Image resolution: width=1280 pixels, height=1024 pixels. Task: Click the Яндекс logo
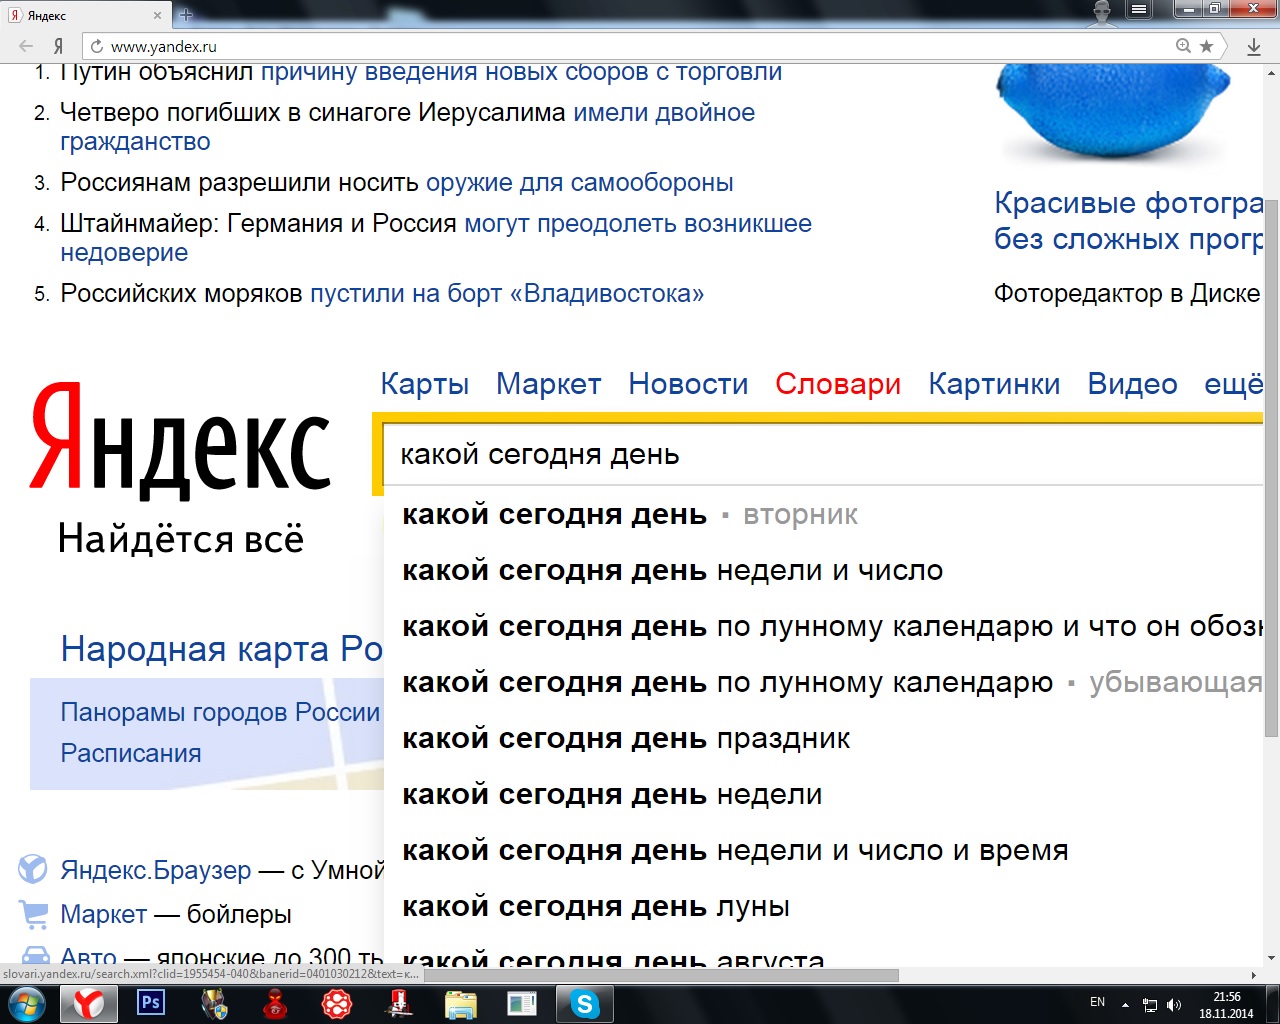coord(180,440)
